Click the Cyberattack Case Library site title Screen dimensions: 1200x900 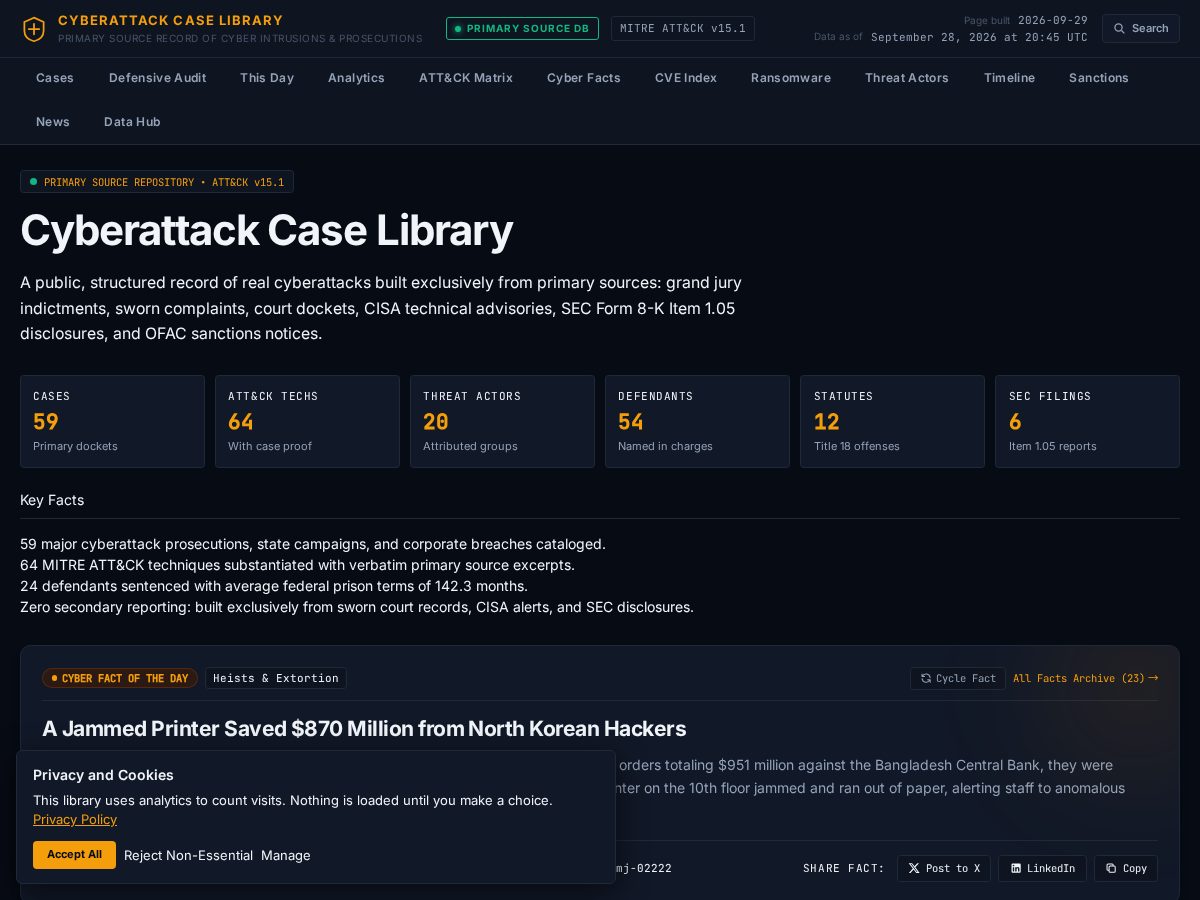pyautogui.click(x=170, y=20)
